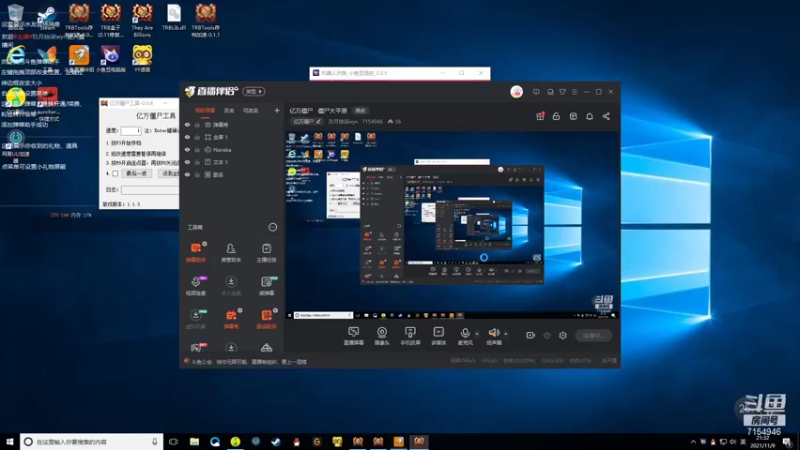Lock the Naraka source layer
This screenshot has width=800, height=450.
[x=197, y=150]
